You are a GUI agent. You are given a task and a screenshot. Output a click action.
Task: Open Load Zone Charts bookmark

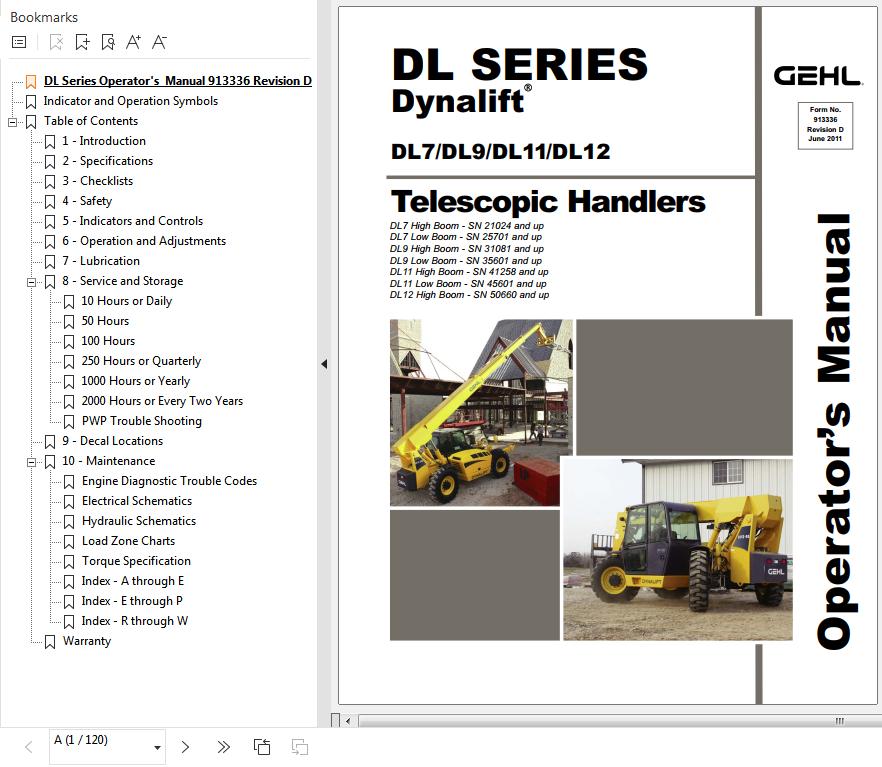pyautogui.click(x=128, y=541)
